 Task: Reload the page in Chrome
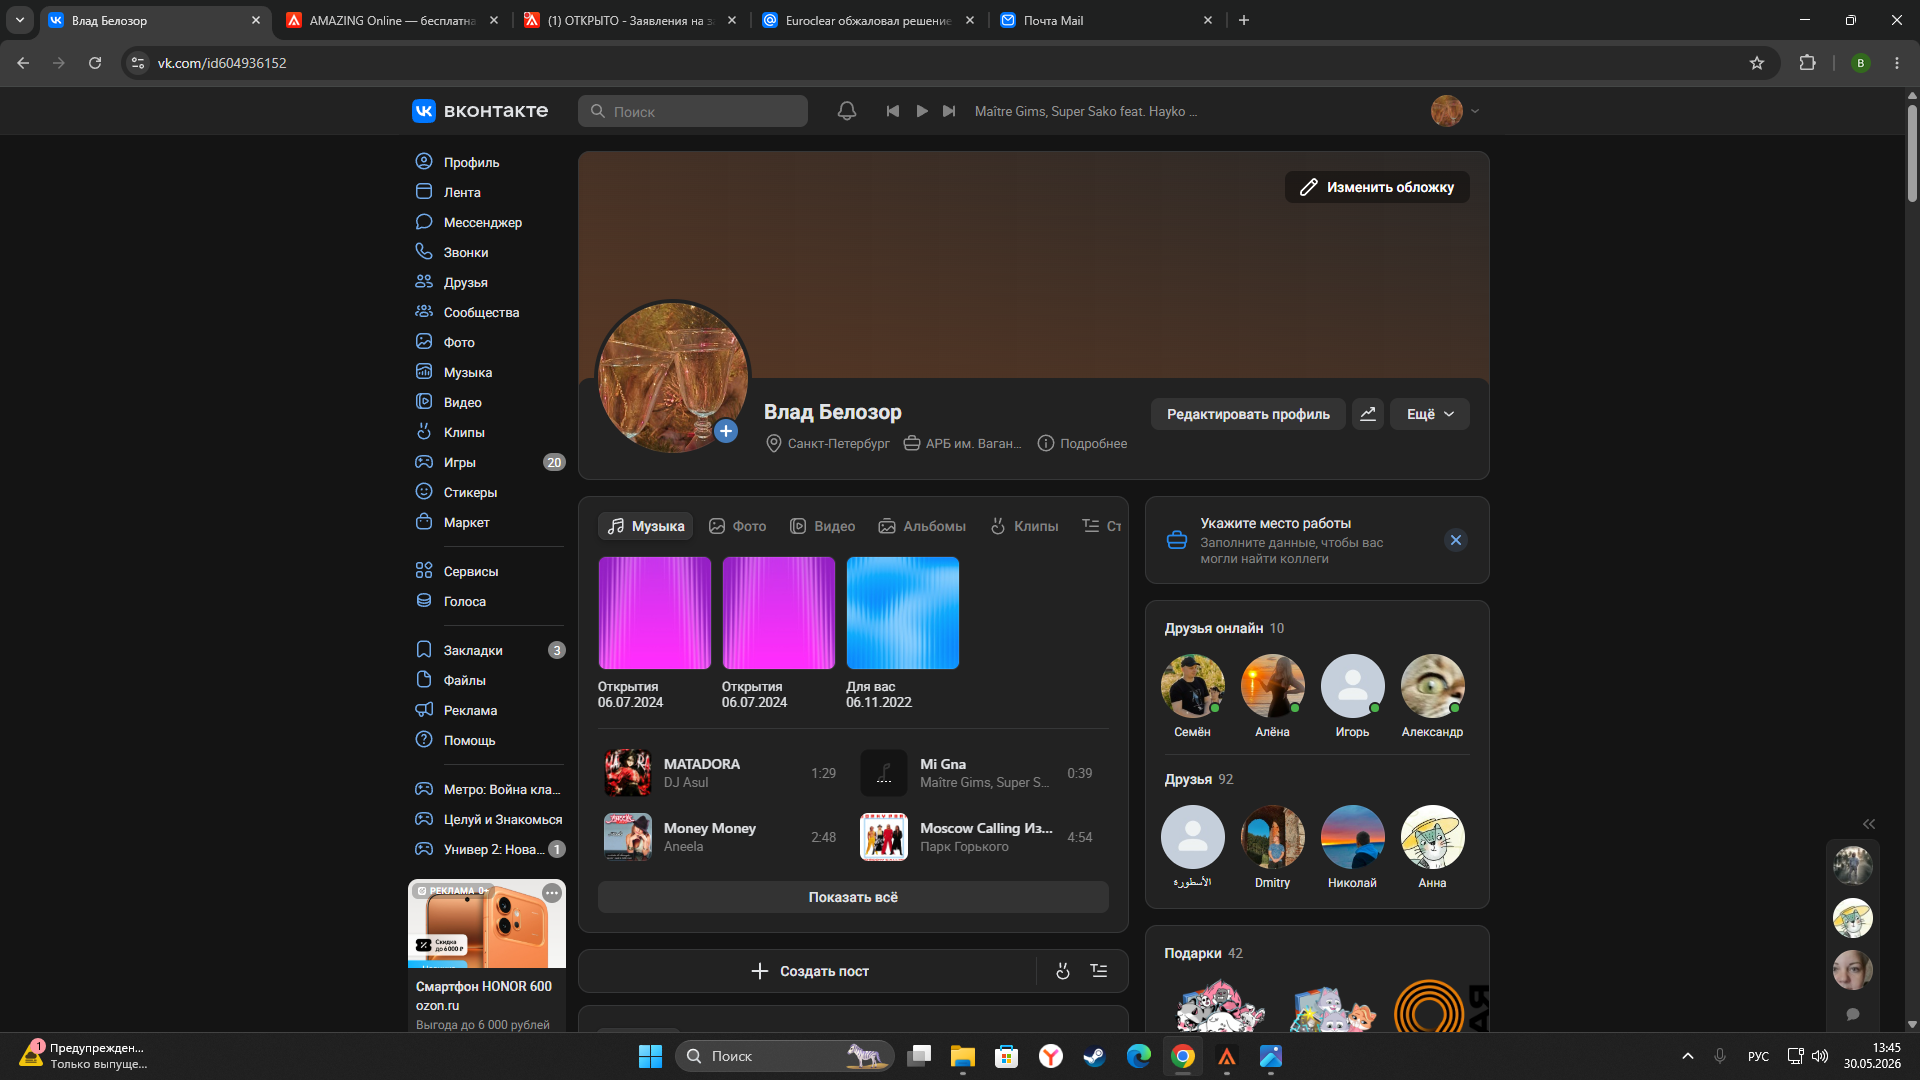click(95, 63)
